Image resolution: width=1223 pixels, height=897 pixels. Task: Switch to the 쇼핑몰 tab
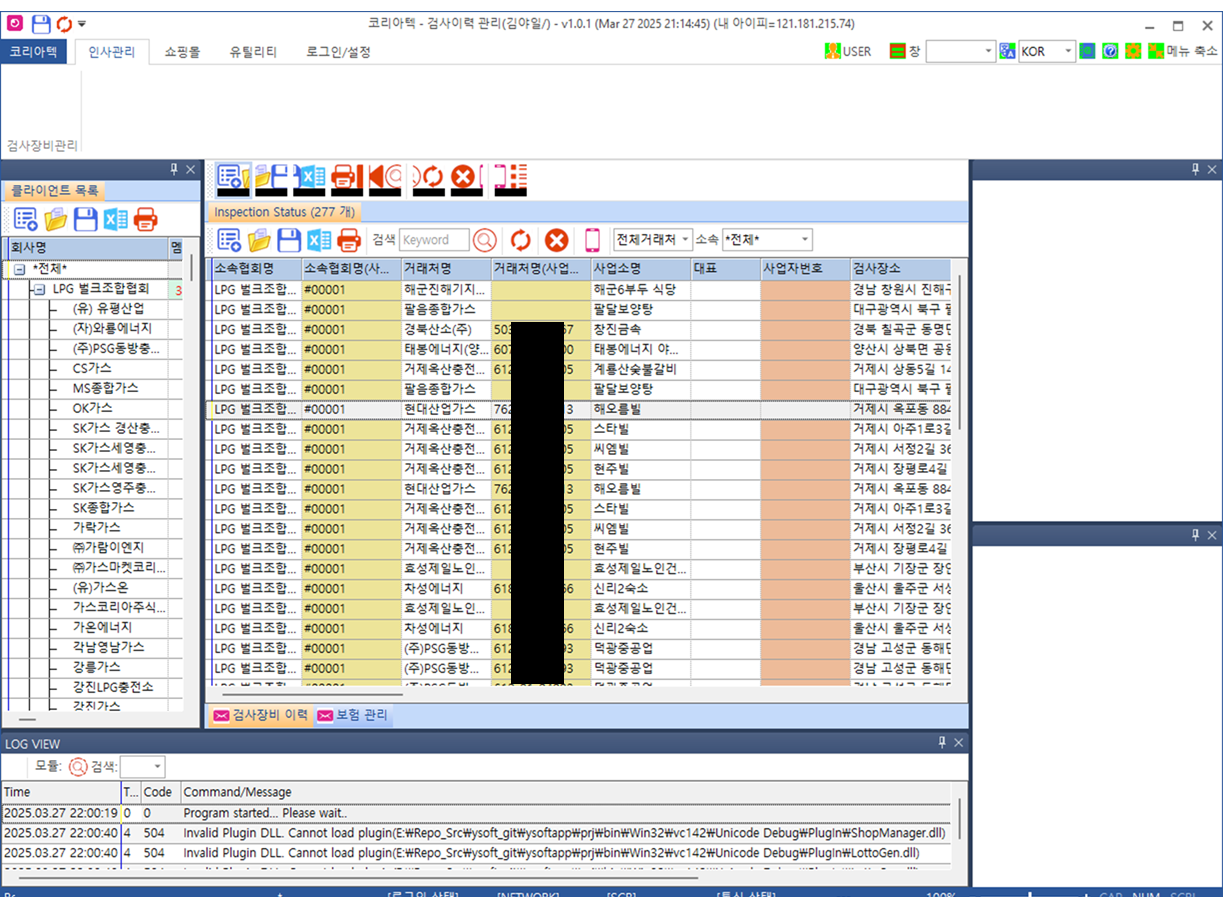(x=182, y=50)
